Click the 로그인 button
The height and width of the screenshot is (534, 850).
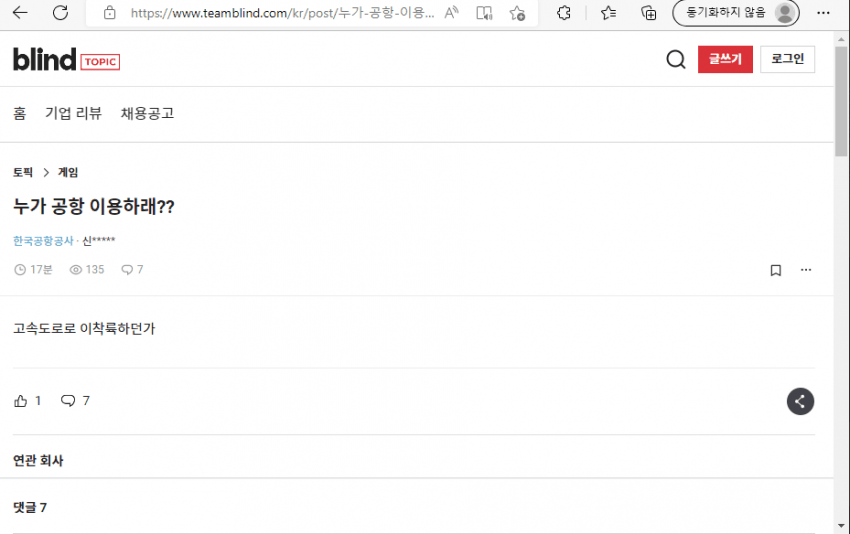pos(787,59)
